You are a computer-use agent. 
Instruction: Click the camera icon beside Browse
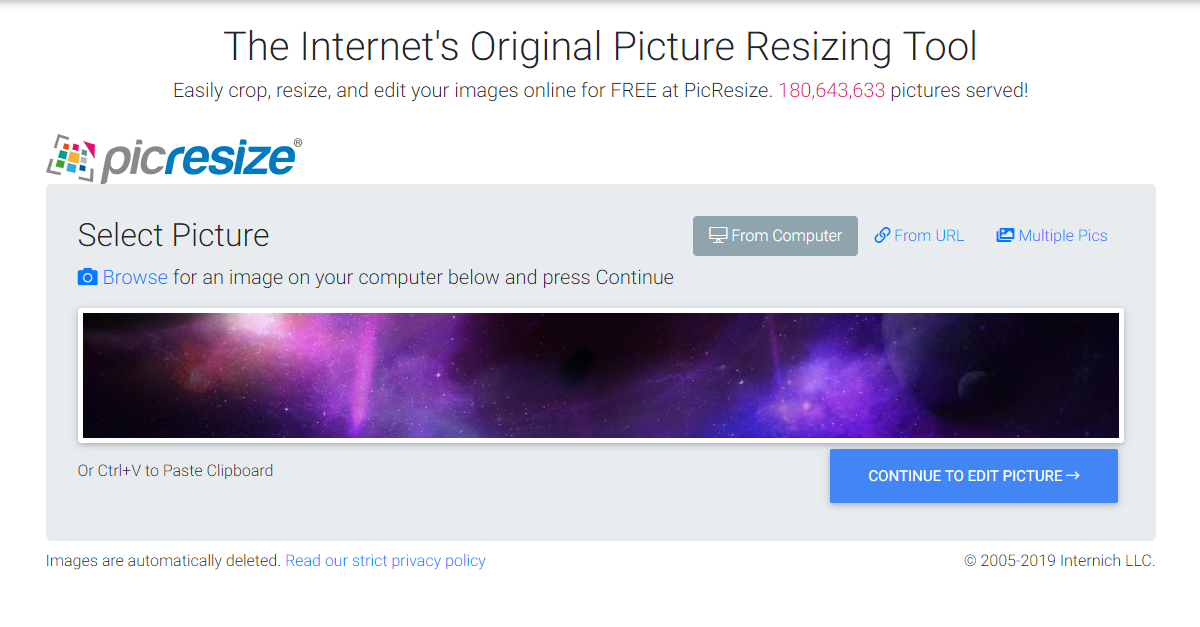(87, 277)
